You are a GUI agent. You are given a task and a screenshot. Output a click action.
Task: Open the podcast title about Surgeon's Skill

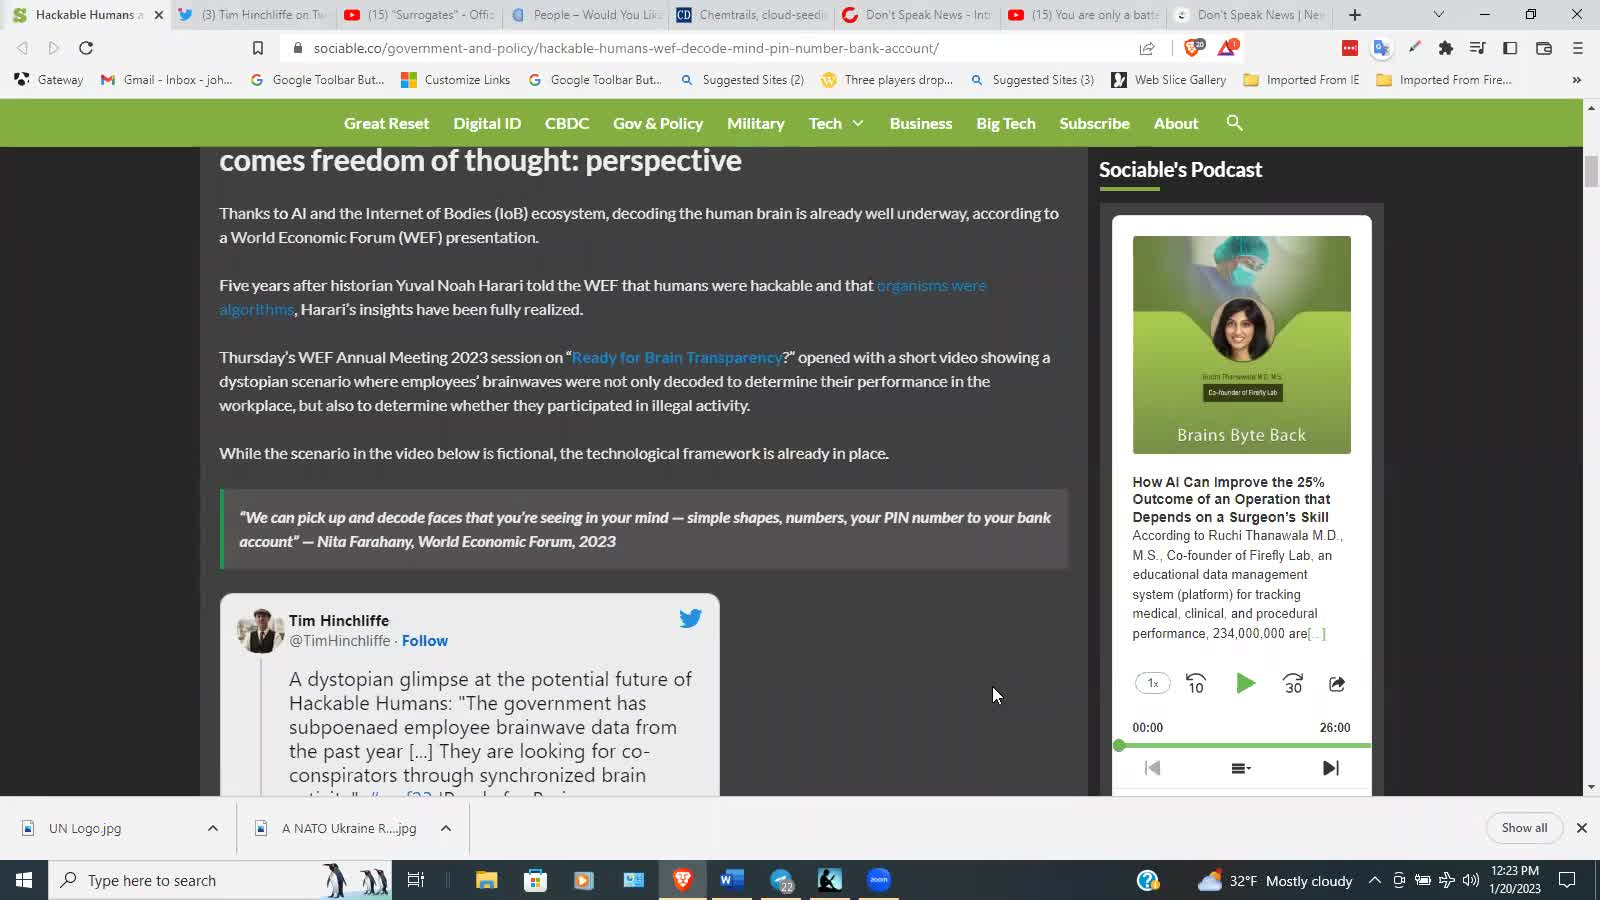[1232, 499]
